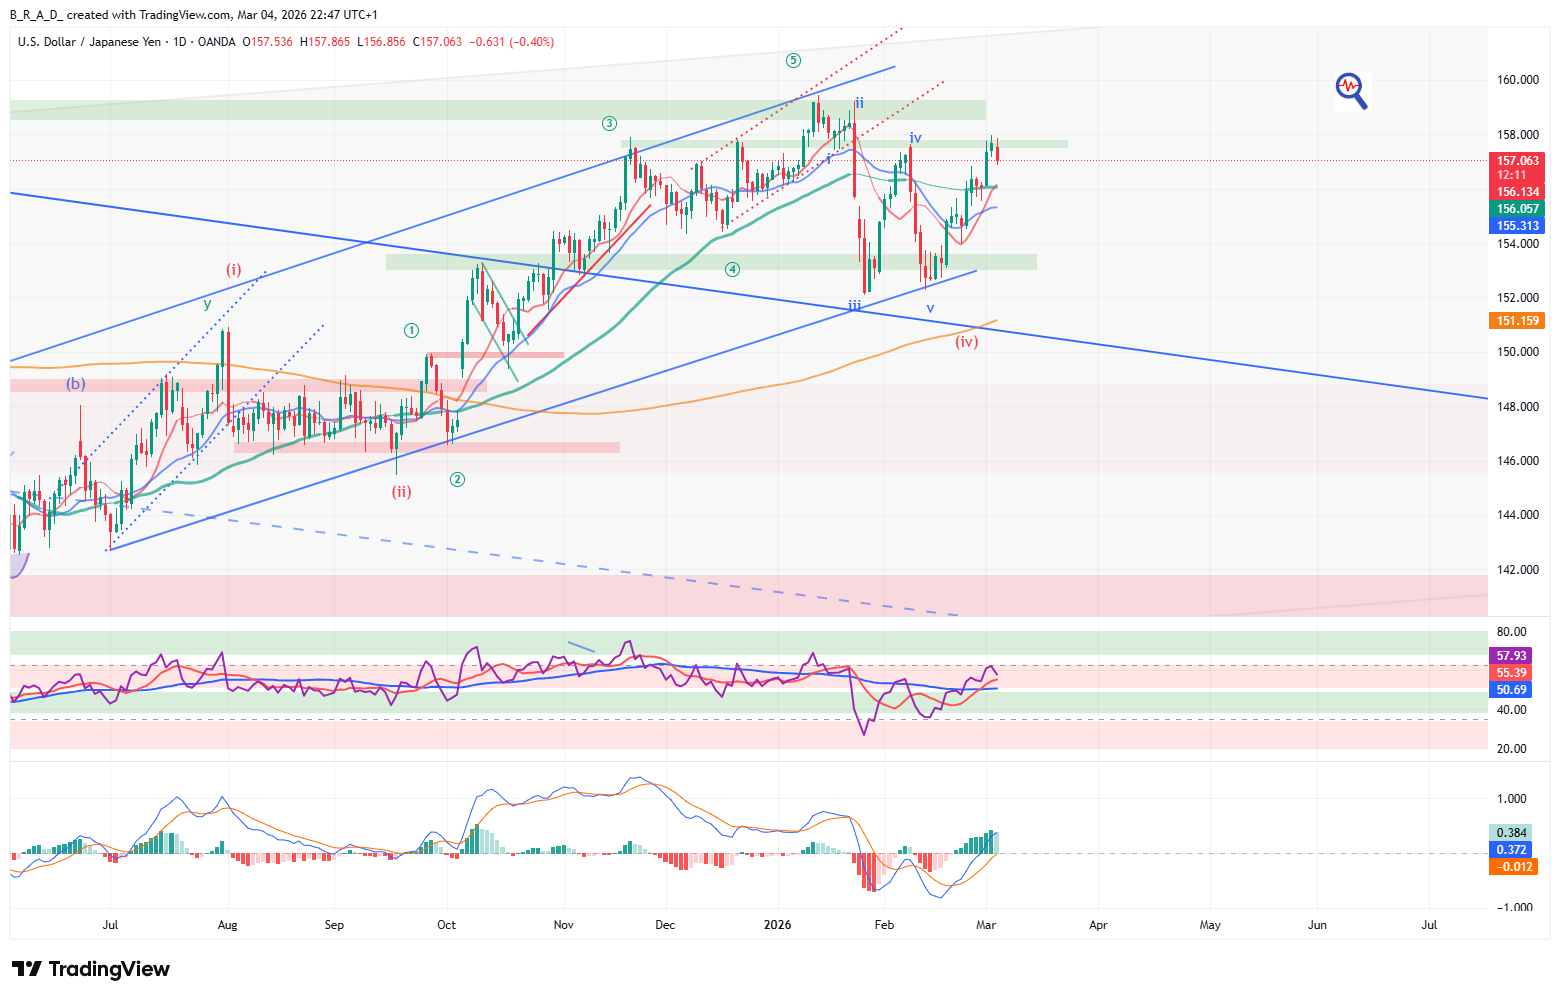Click the 160.000 level on price axis
Image resolution: width=1560 pixels, height=999 pixels.
click(1517, 80)
